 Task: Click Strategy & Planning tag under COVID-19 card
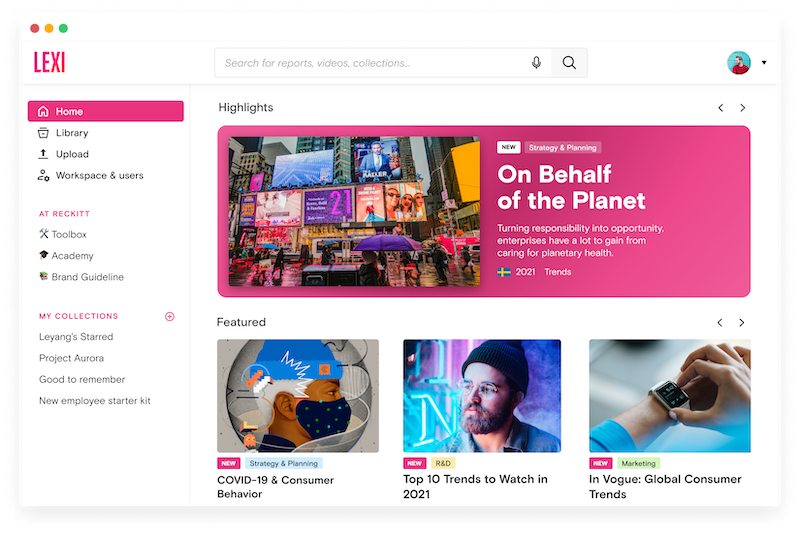point(284,463)
